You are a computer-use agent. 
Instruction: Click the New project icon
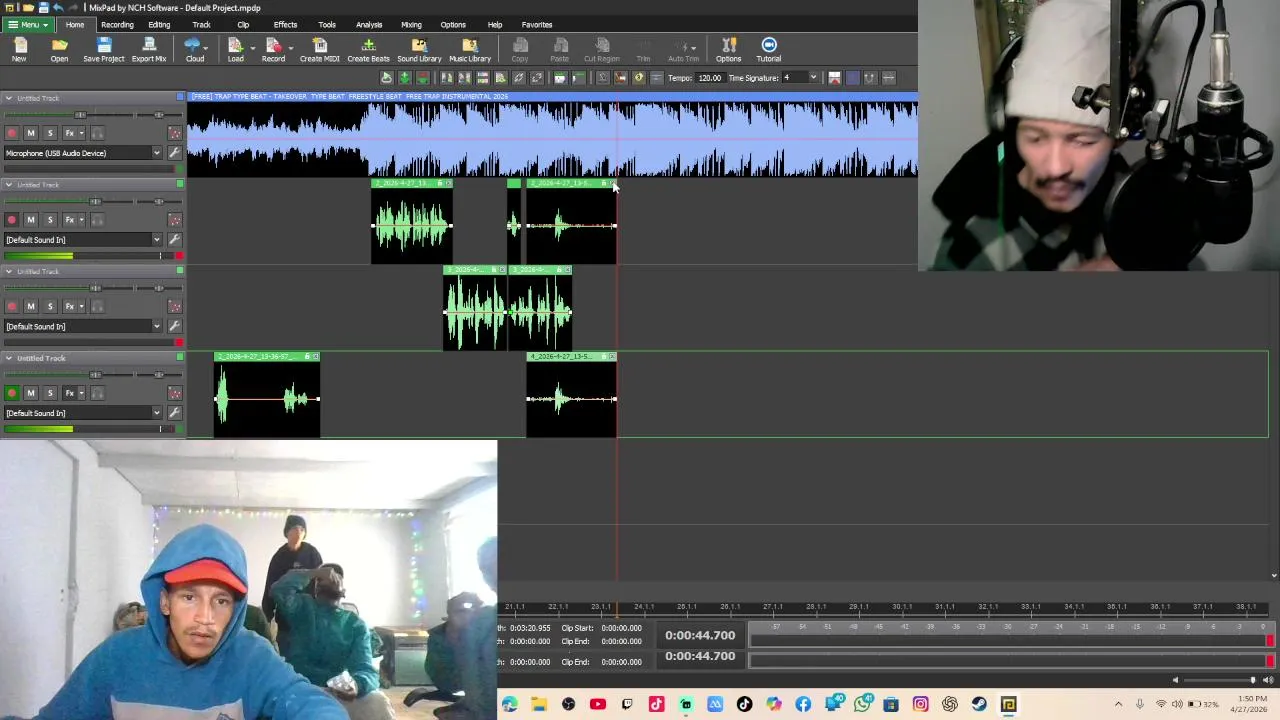pos(19,50)
